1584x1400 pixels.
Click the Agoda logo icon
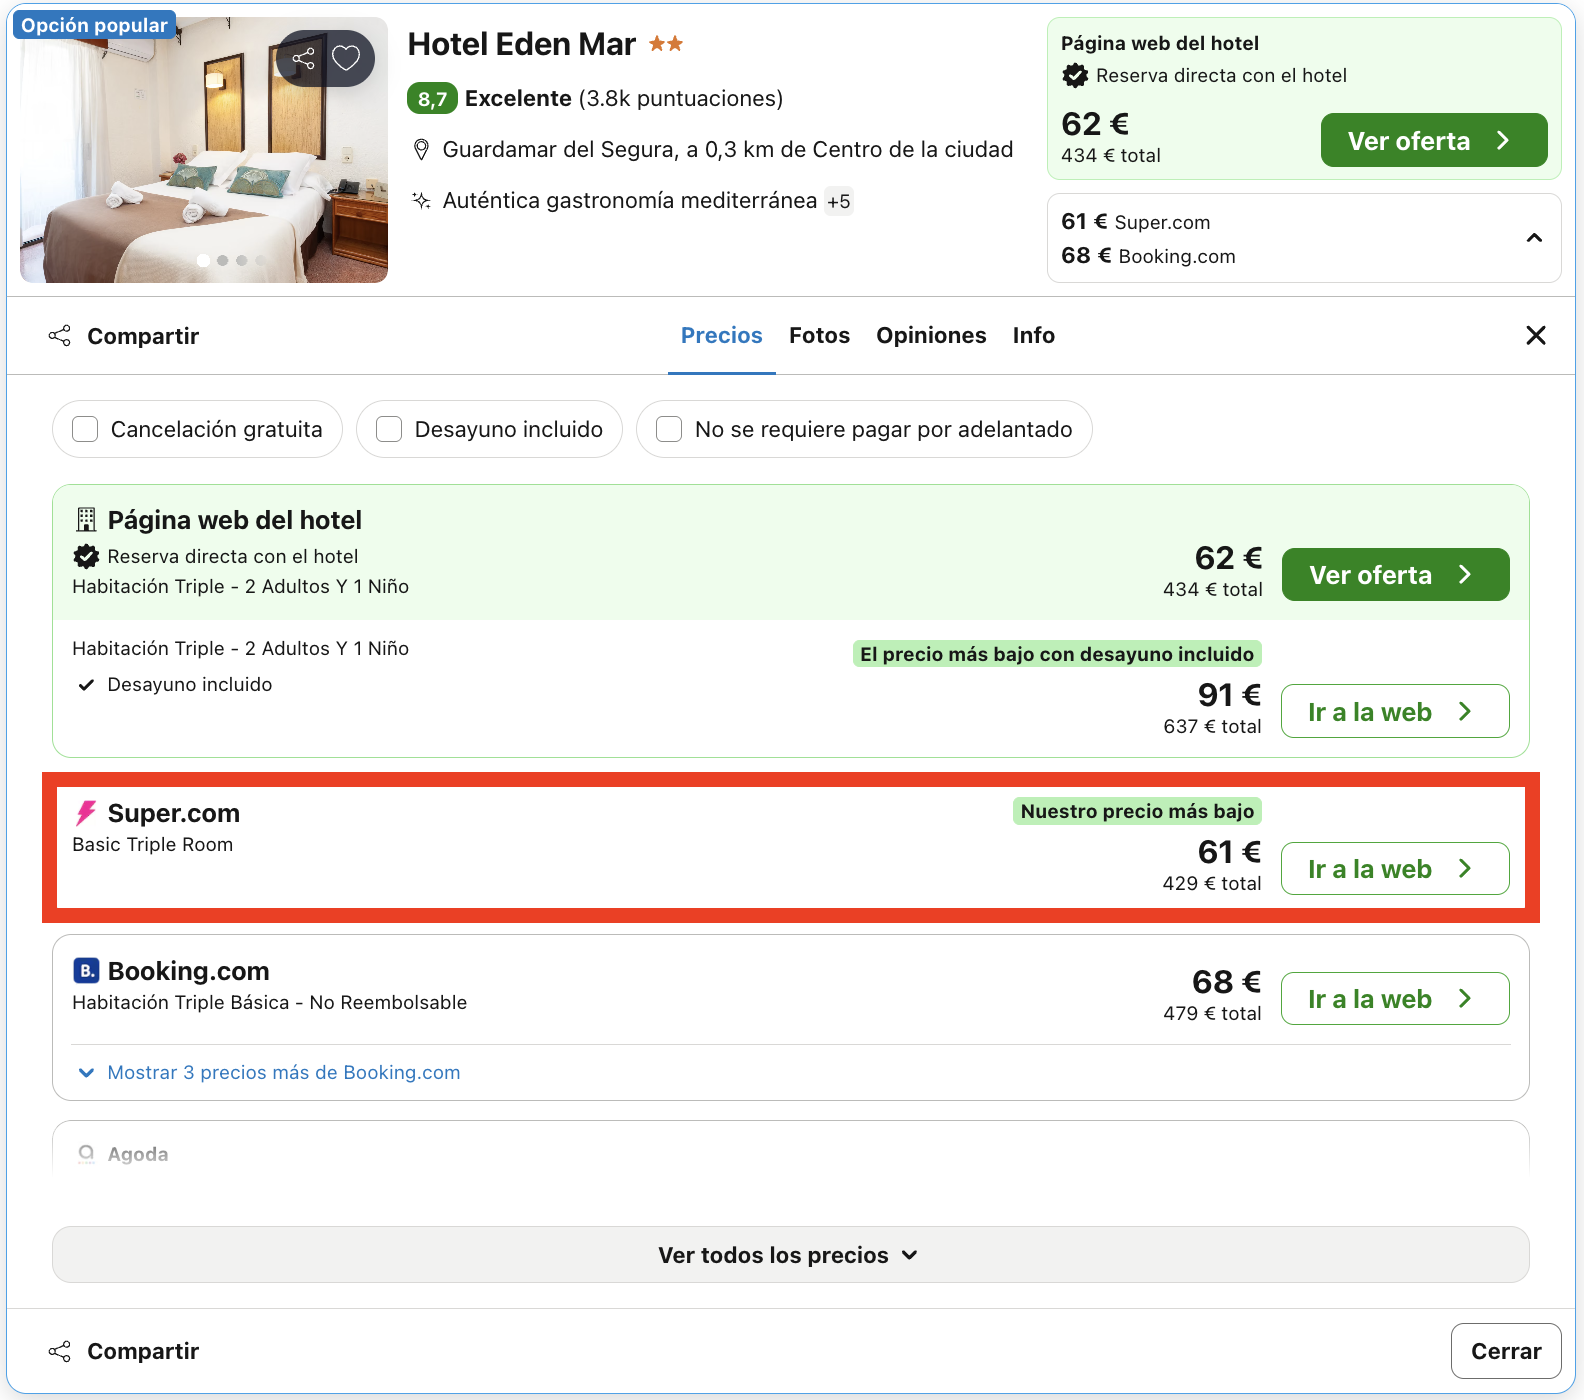point(87,1154)
